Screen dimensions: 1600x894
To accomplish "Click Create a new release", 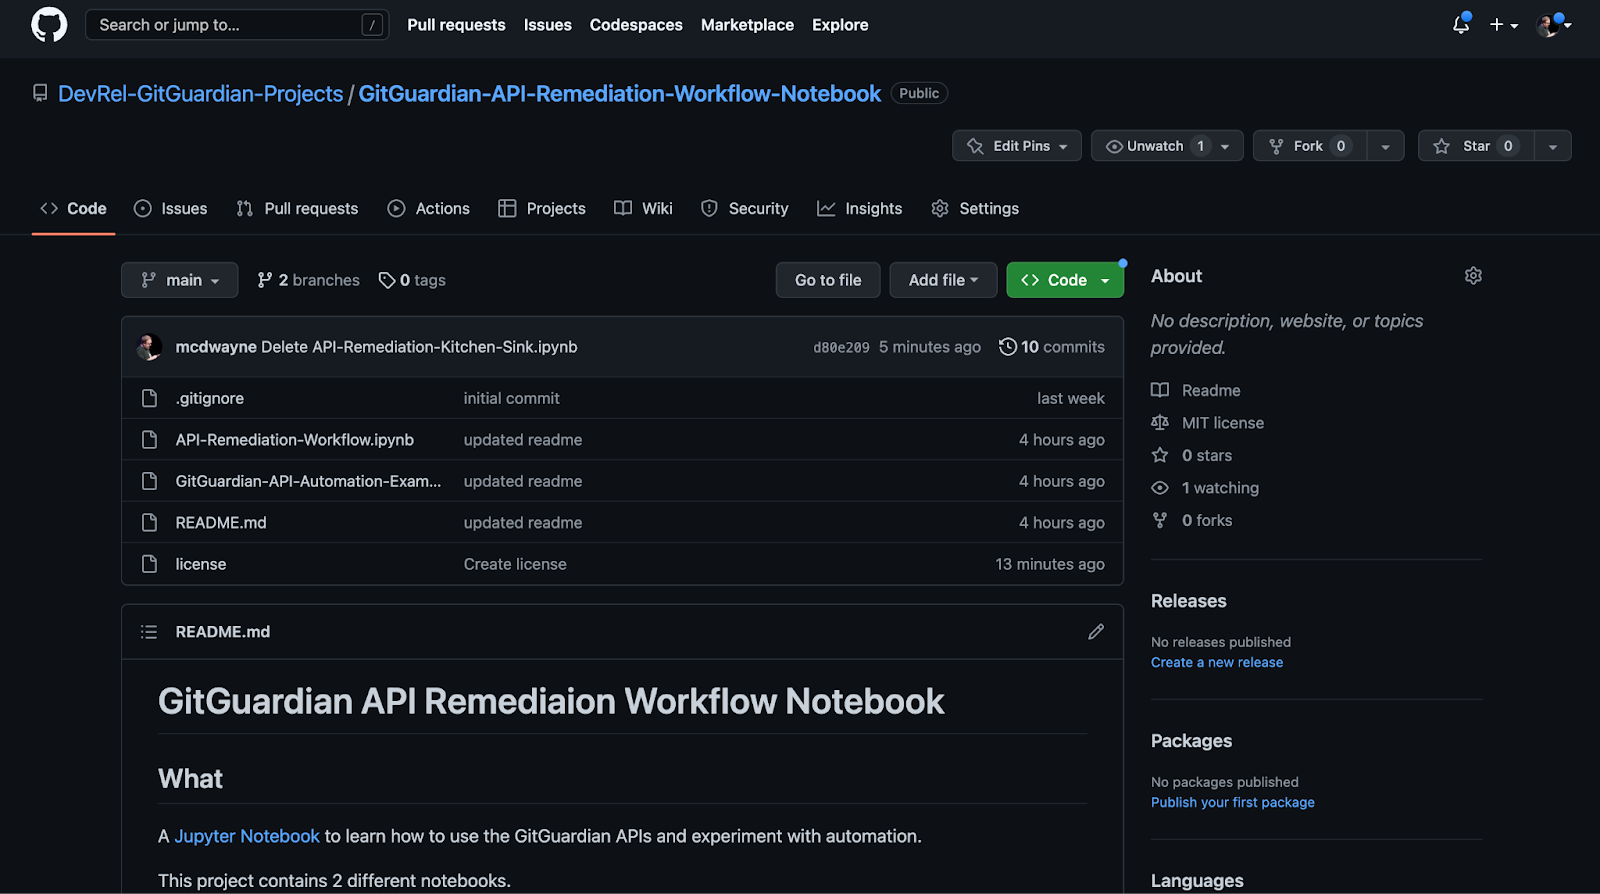I will (1217, 663).
